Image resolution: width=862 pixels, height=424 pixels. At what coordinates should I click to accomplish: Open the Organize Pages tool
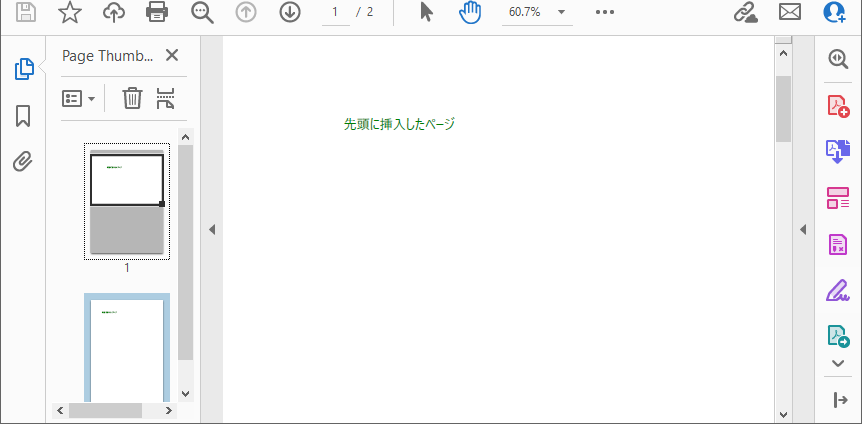(x=838, y=198)
